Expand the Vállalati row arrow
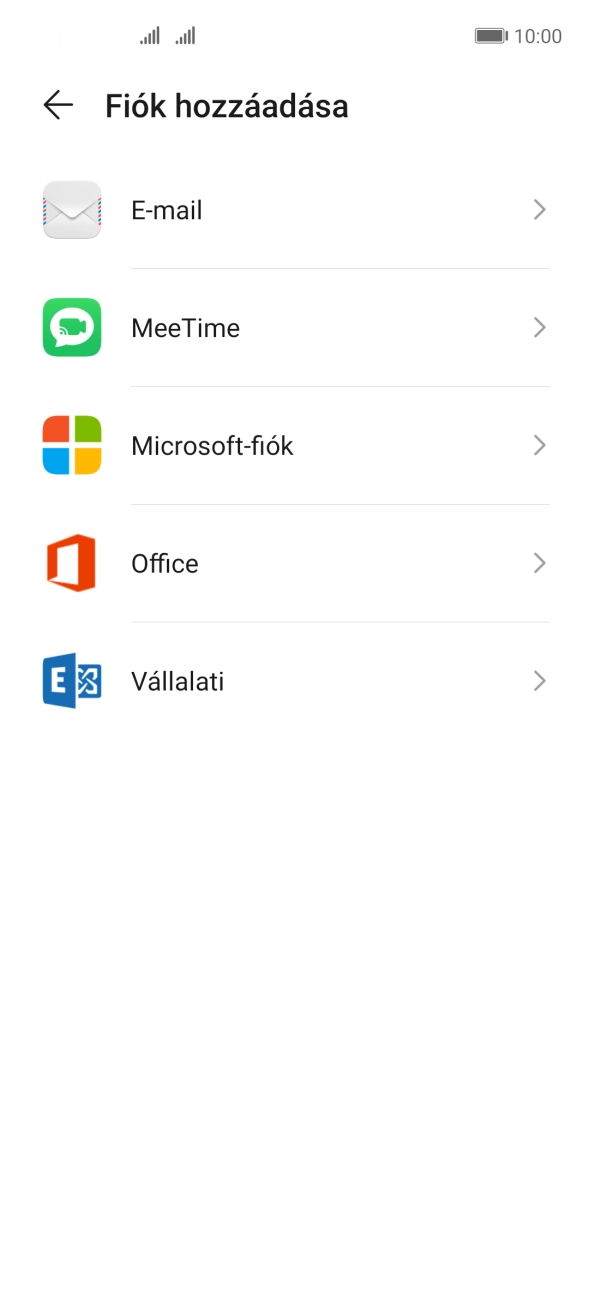Viewport: 589px width, 1309px height. [x=540, y=681]
